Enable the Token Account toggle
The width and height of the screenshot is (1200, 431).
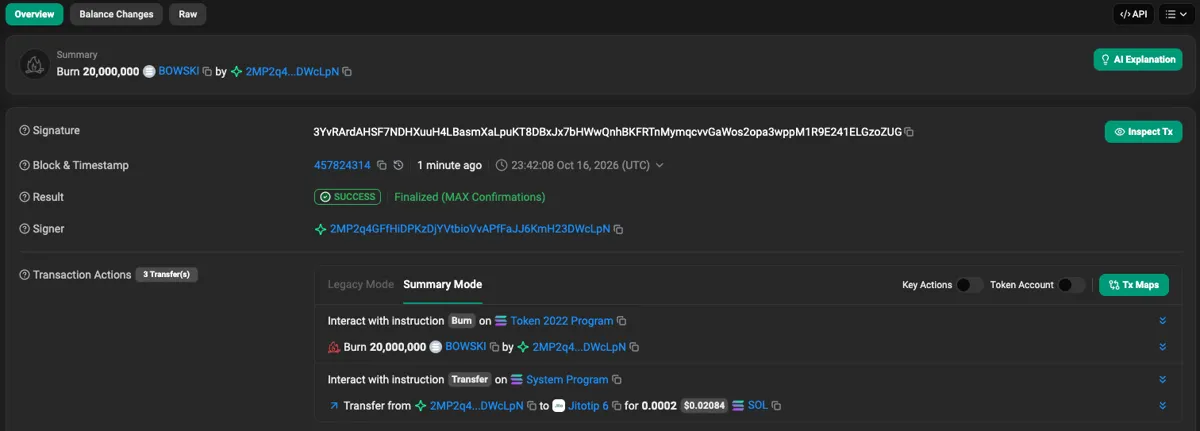pyautogui.click(x=1071, y=285)
